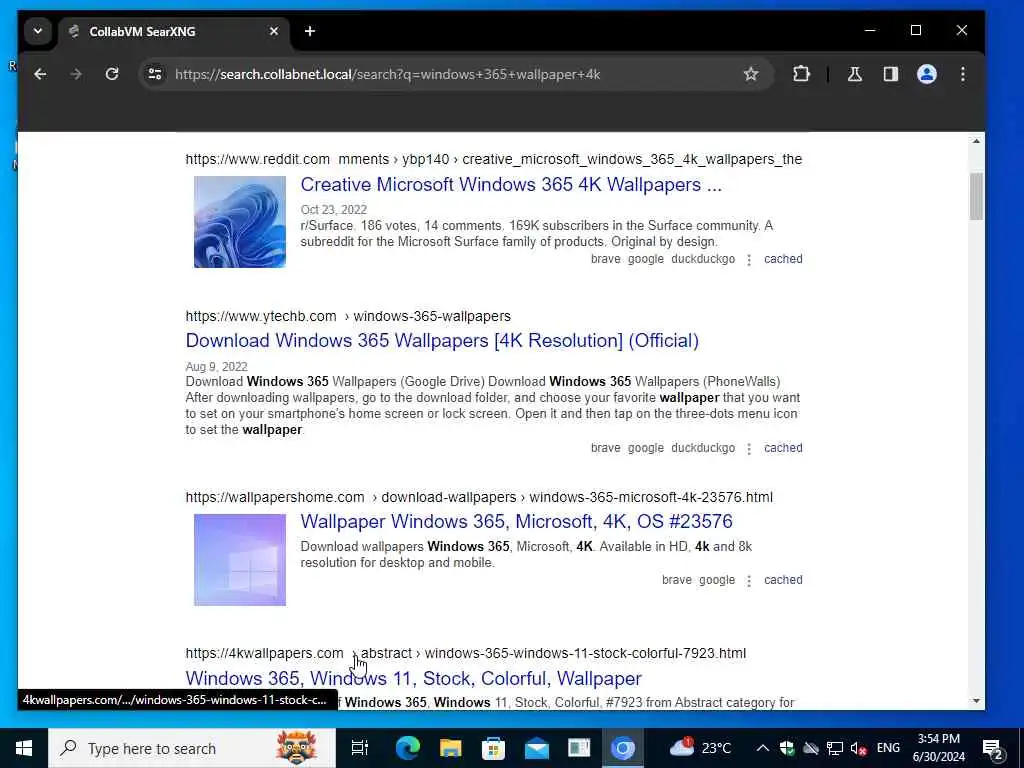
Task: Open Microsoft Store from the taskbar
Action: (x=493, y=748)
